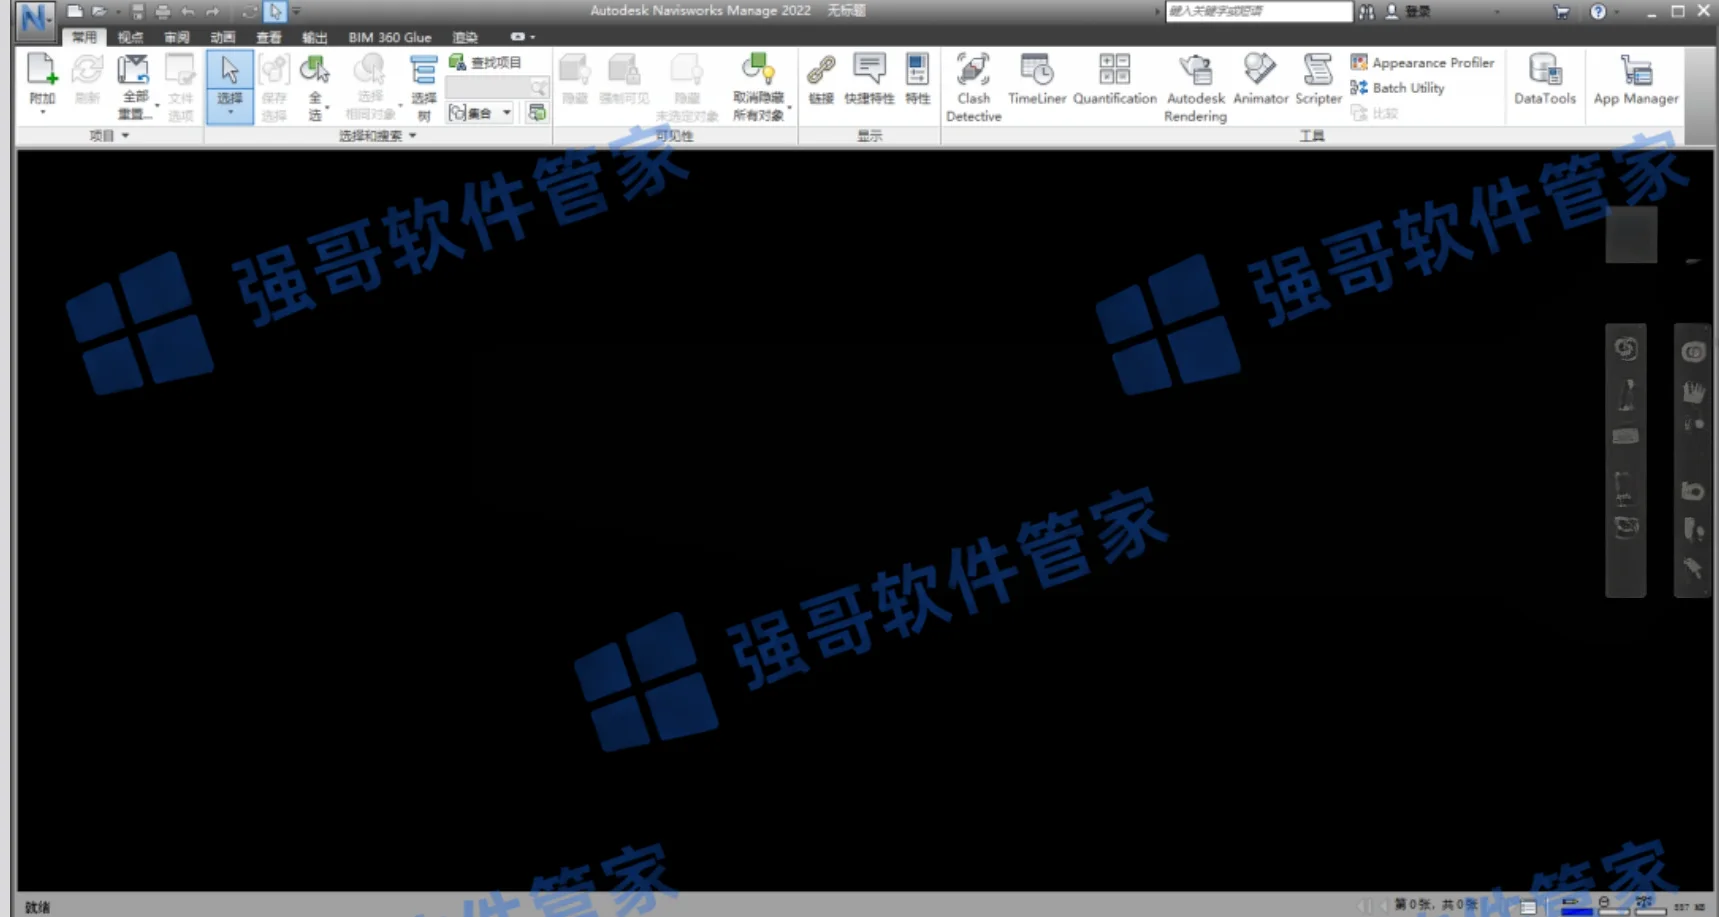Screen dimensions: 1719x917
Task: Click the sheet browser icon in status bar
Action: tap(1528, 906)
